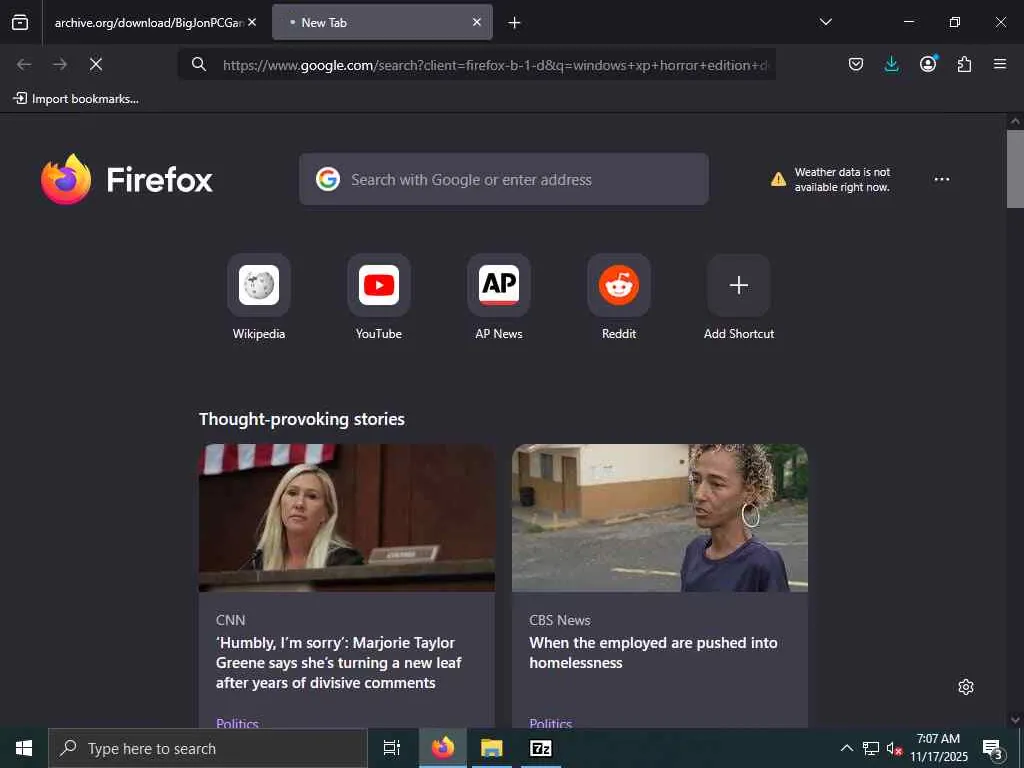Click Politics tag under the CNN story
This screenshot has height=768, width=1024.
pos(237,722)
